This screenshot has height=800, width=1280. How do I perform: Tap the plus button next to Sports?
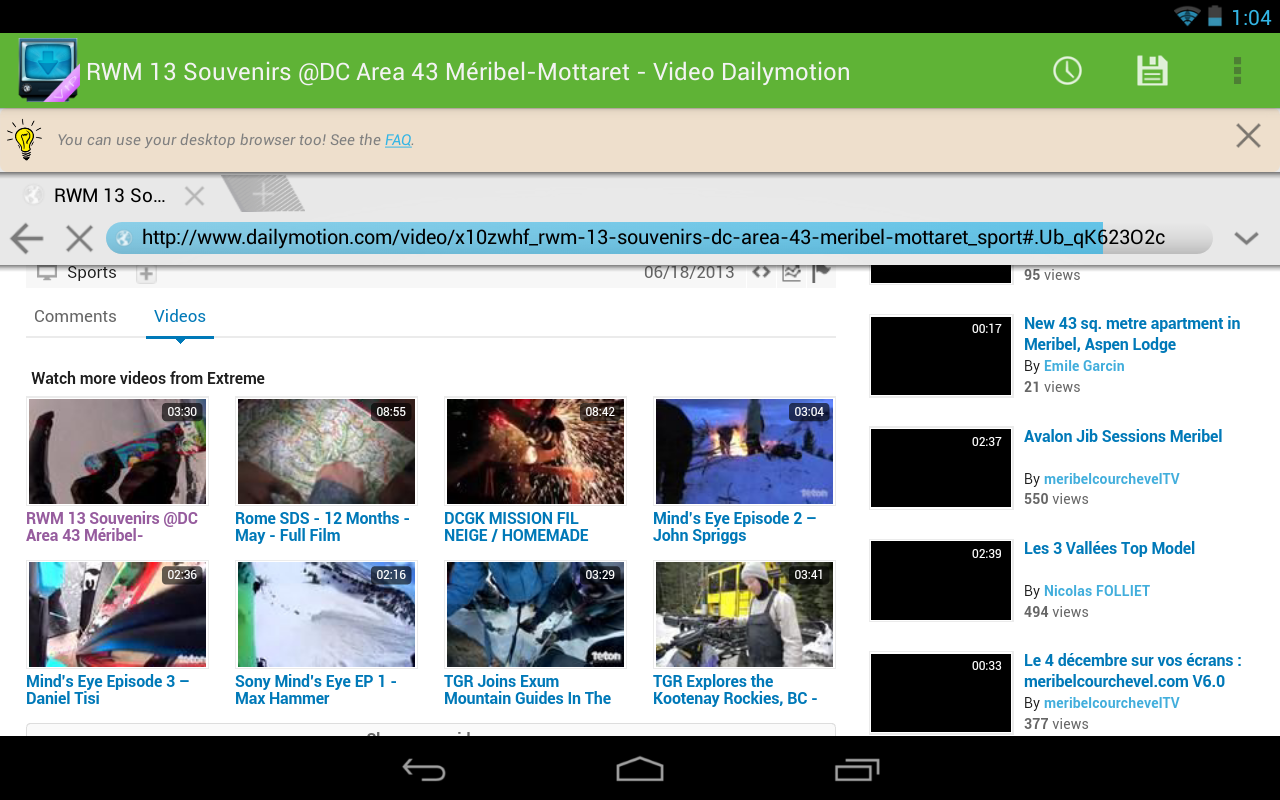pos(146,273)
